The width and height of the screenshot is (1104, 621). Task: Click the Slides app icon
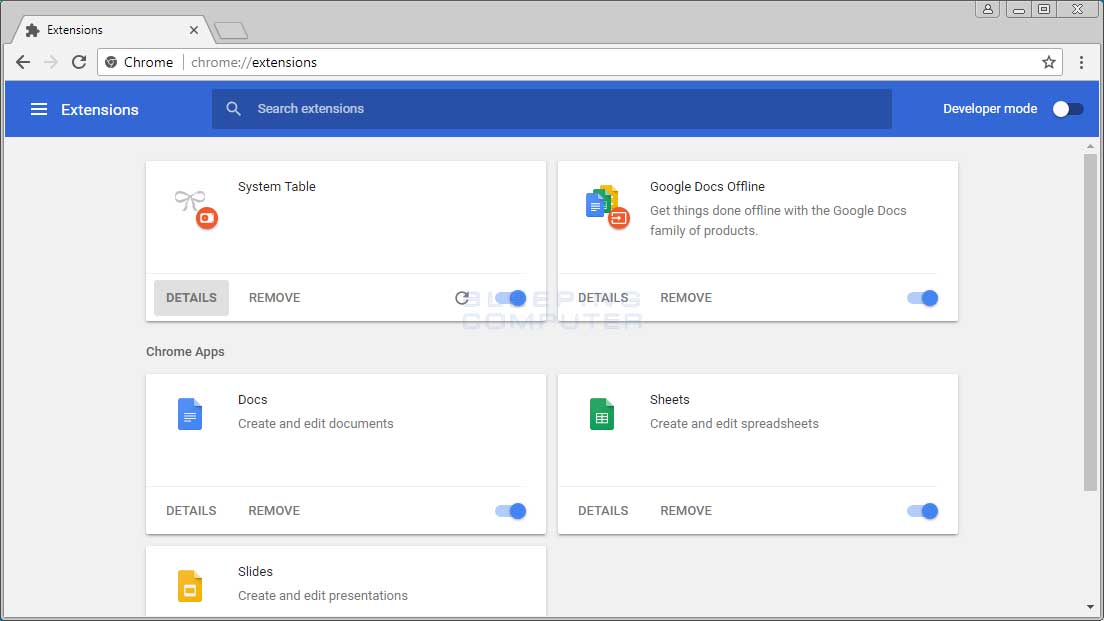189,586
